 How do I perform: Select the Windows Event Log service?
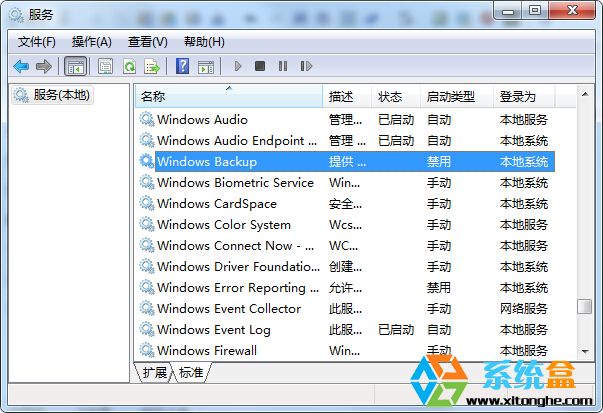(213, 330)
